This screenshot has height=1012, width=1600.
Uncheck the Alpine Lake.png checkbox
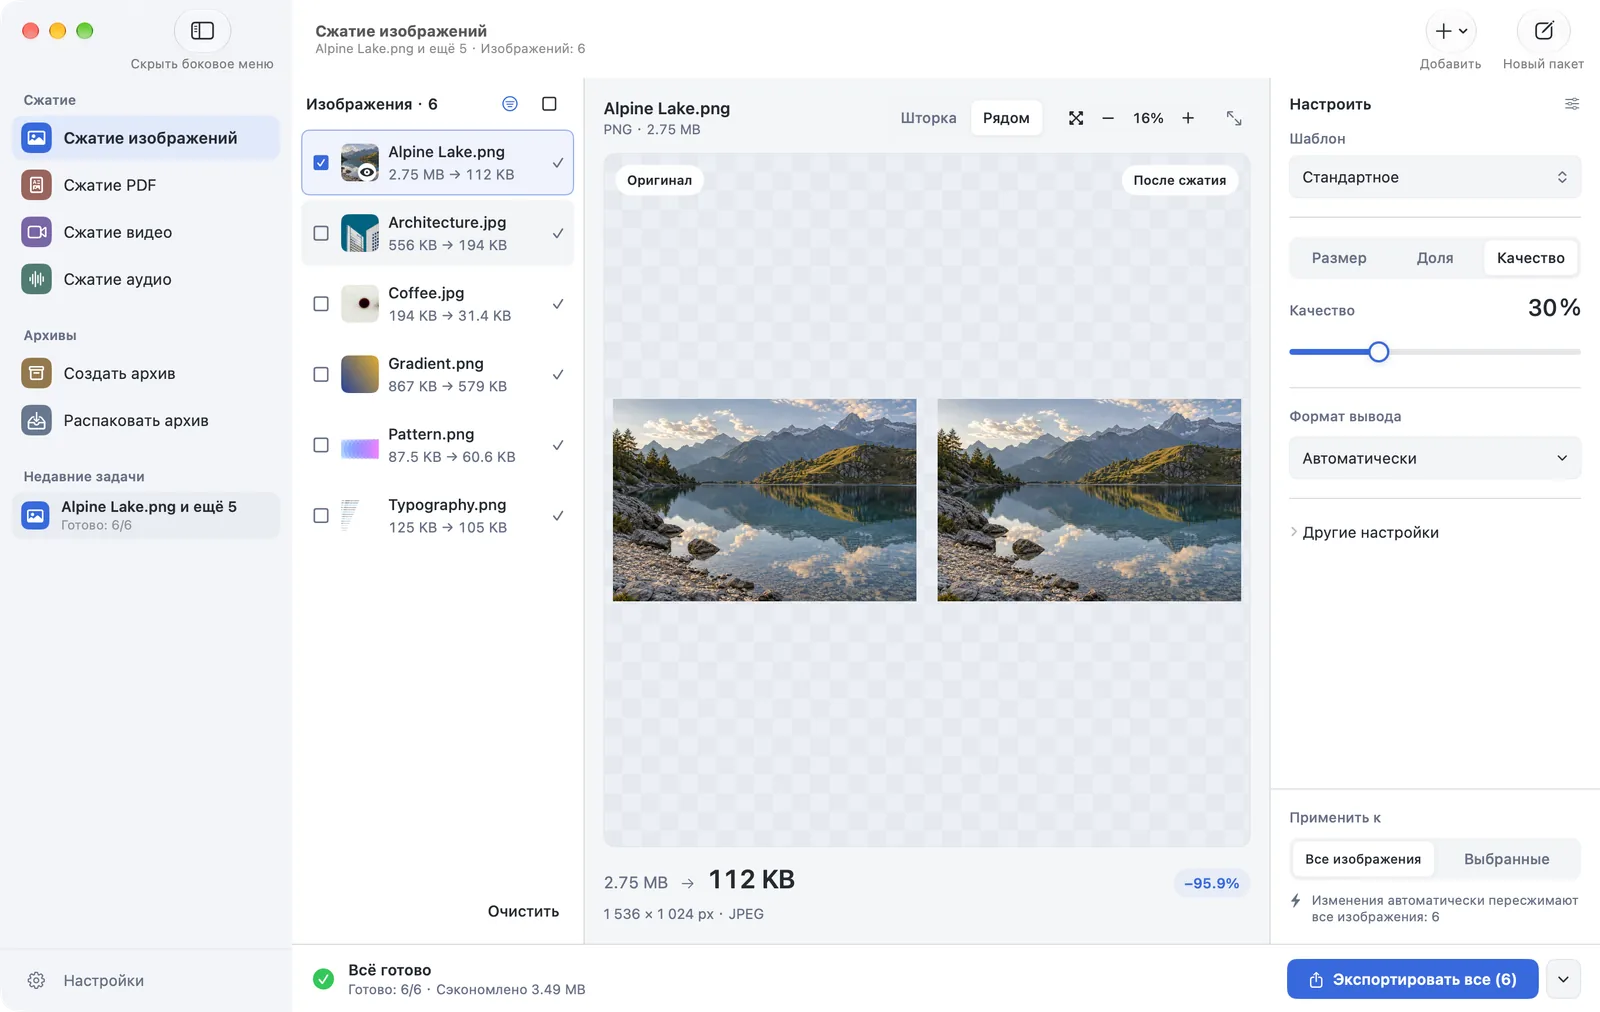321,162
